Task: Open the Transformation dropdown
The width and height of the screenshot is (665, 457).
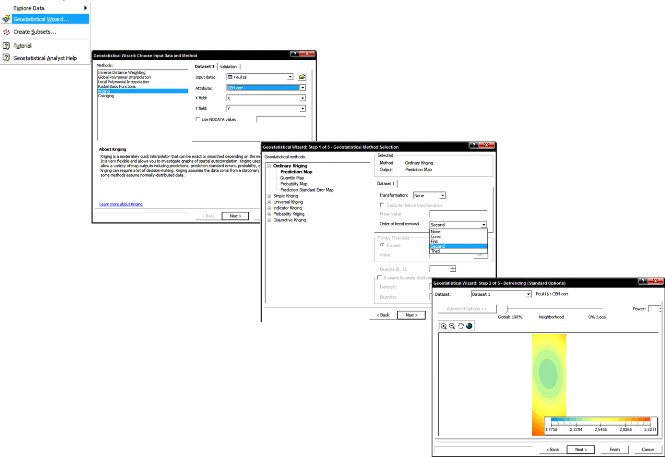Action: point(443,195)
